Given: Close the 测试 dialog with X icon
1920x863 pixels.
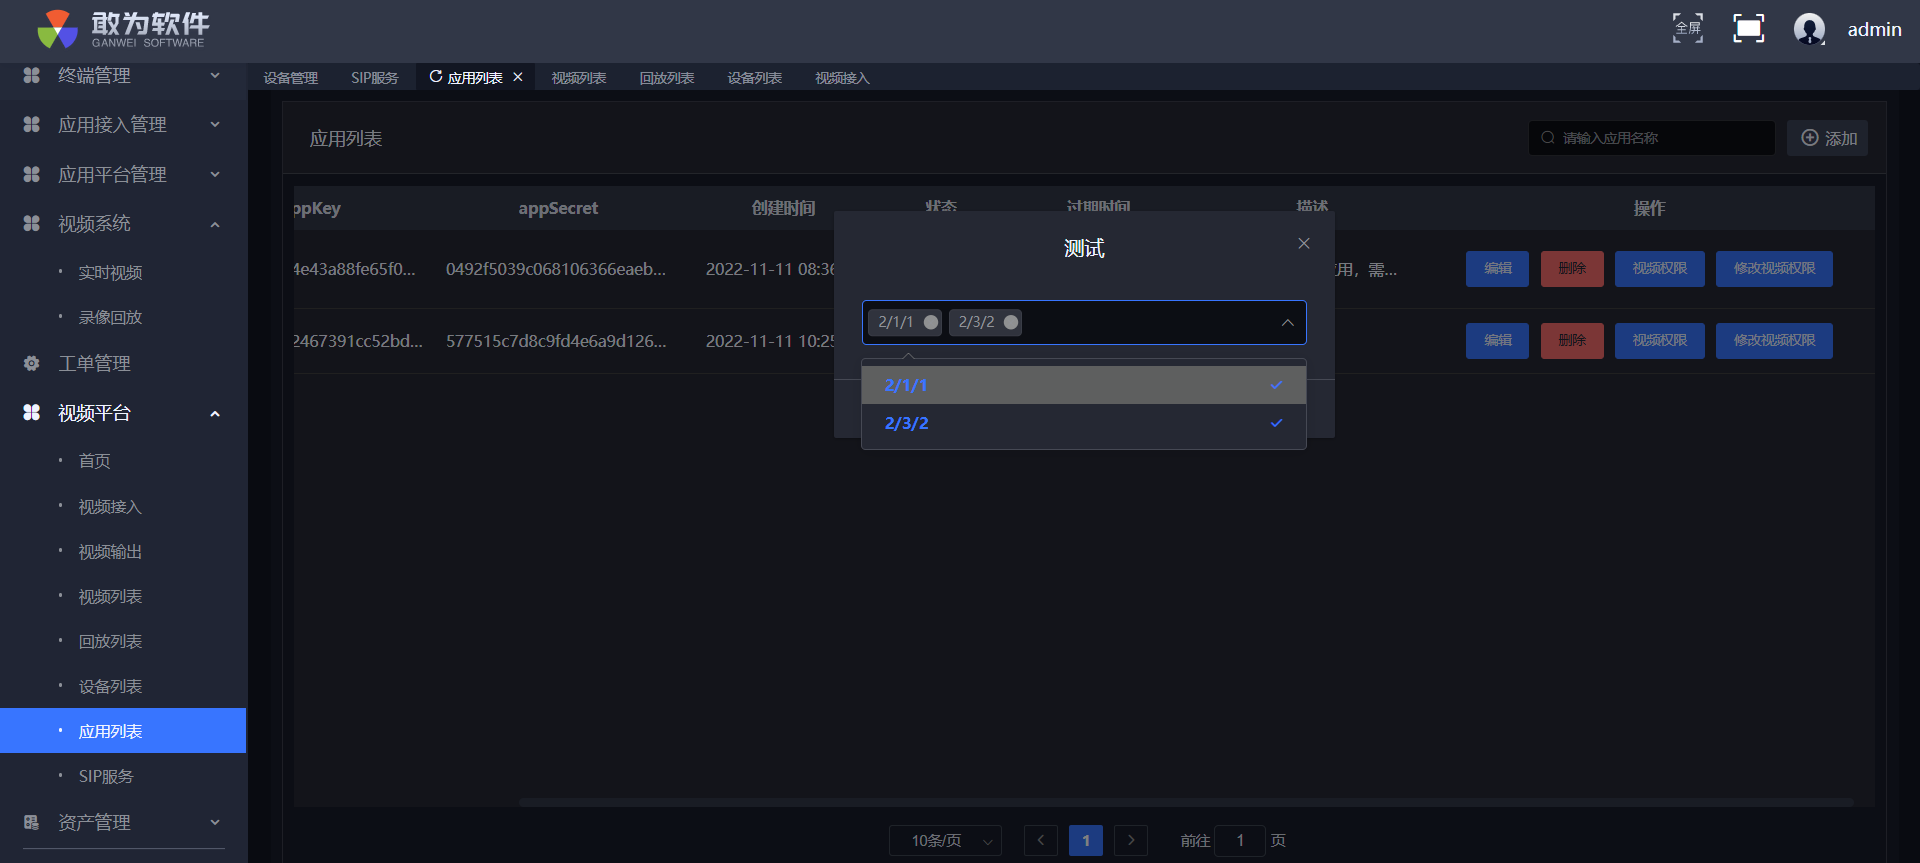Looking at the screenshot, I should [x=1304, y=244].
